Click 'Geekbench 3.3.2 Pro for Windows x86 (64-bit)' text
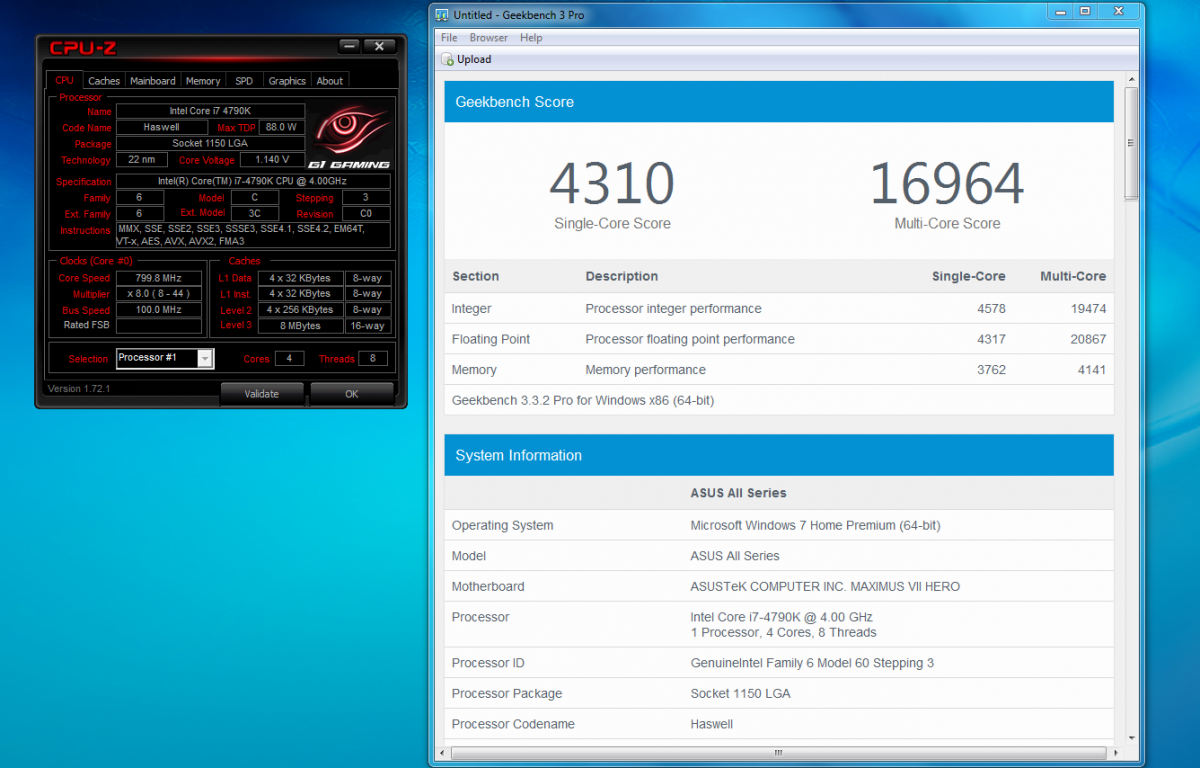Viewport: 1200px width, 768px height. point(583,400)
